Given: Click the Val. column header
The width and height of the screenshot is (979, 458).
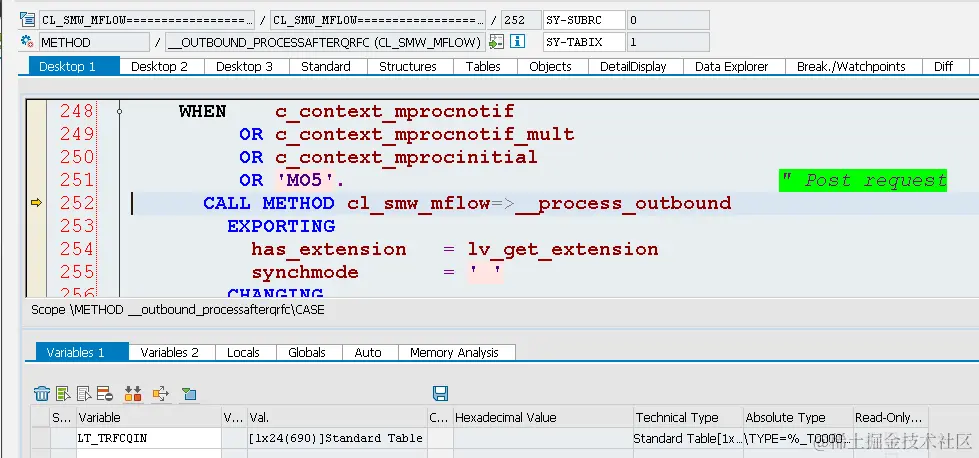Looking at the screenshot, I should 337,417.
